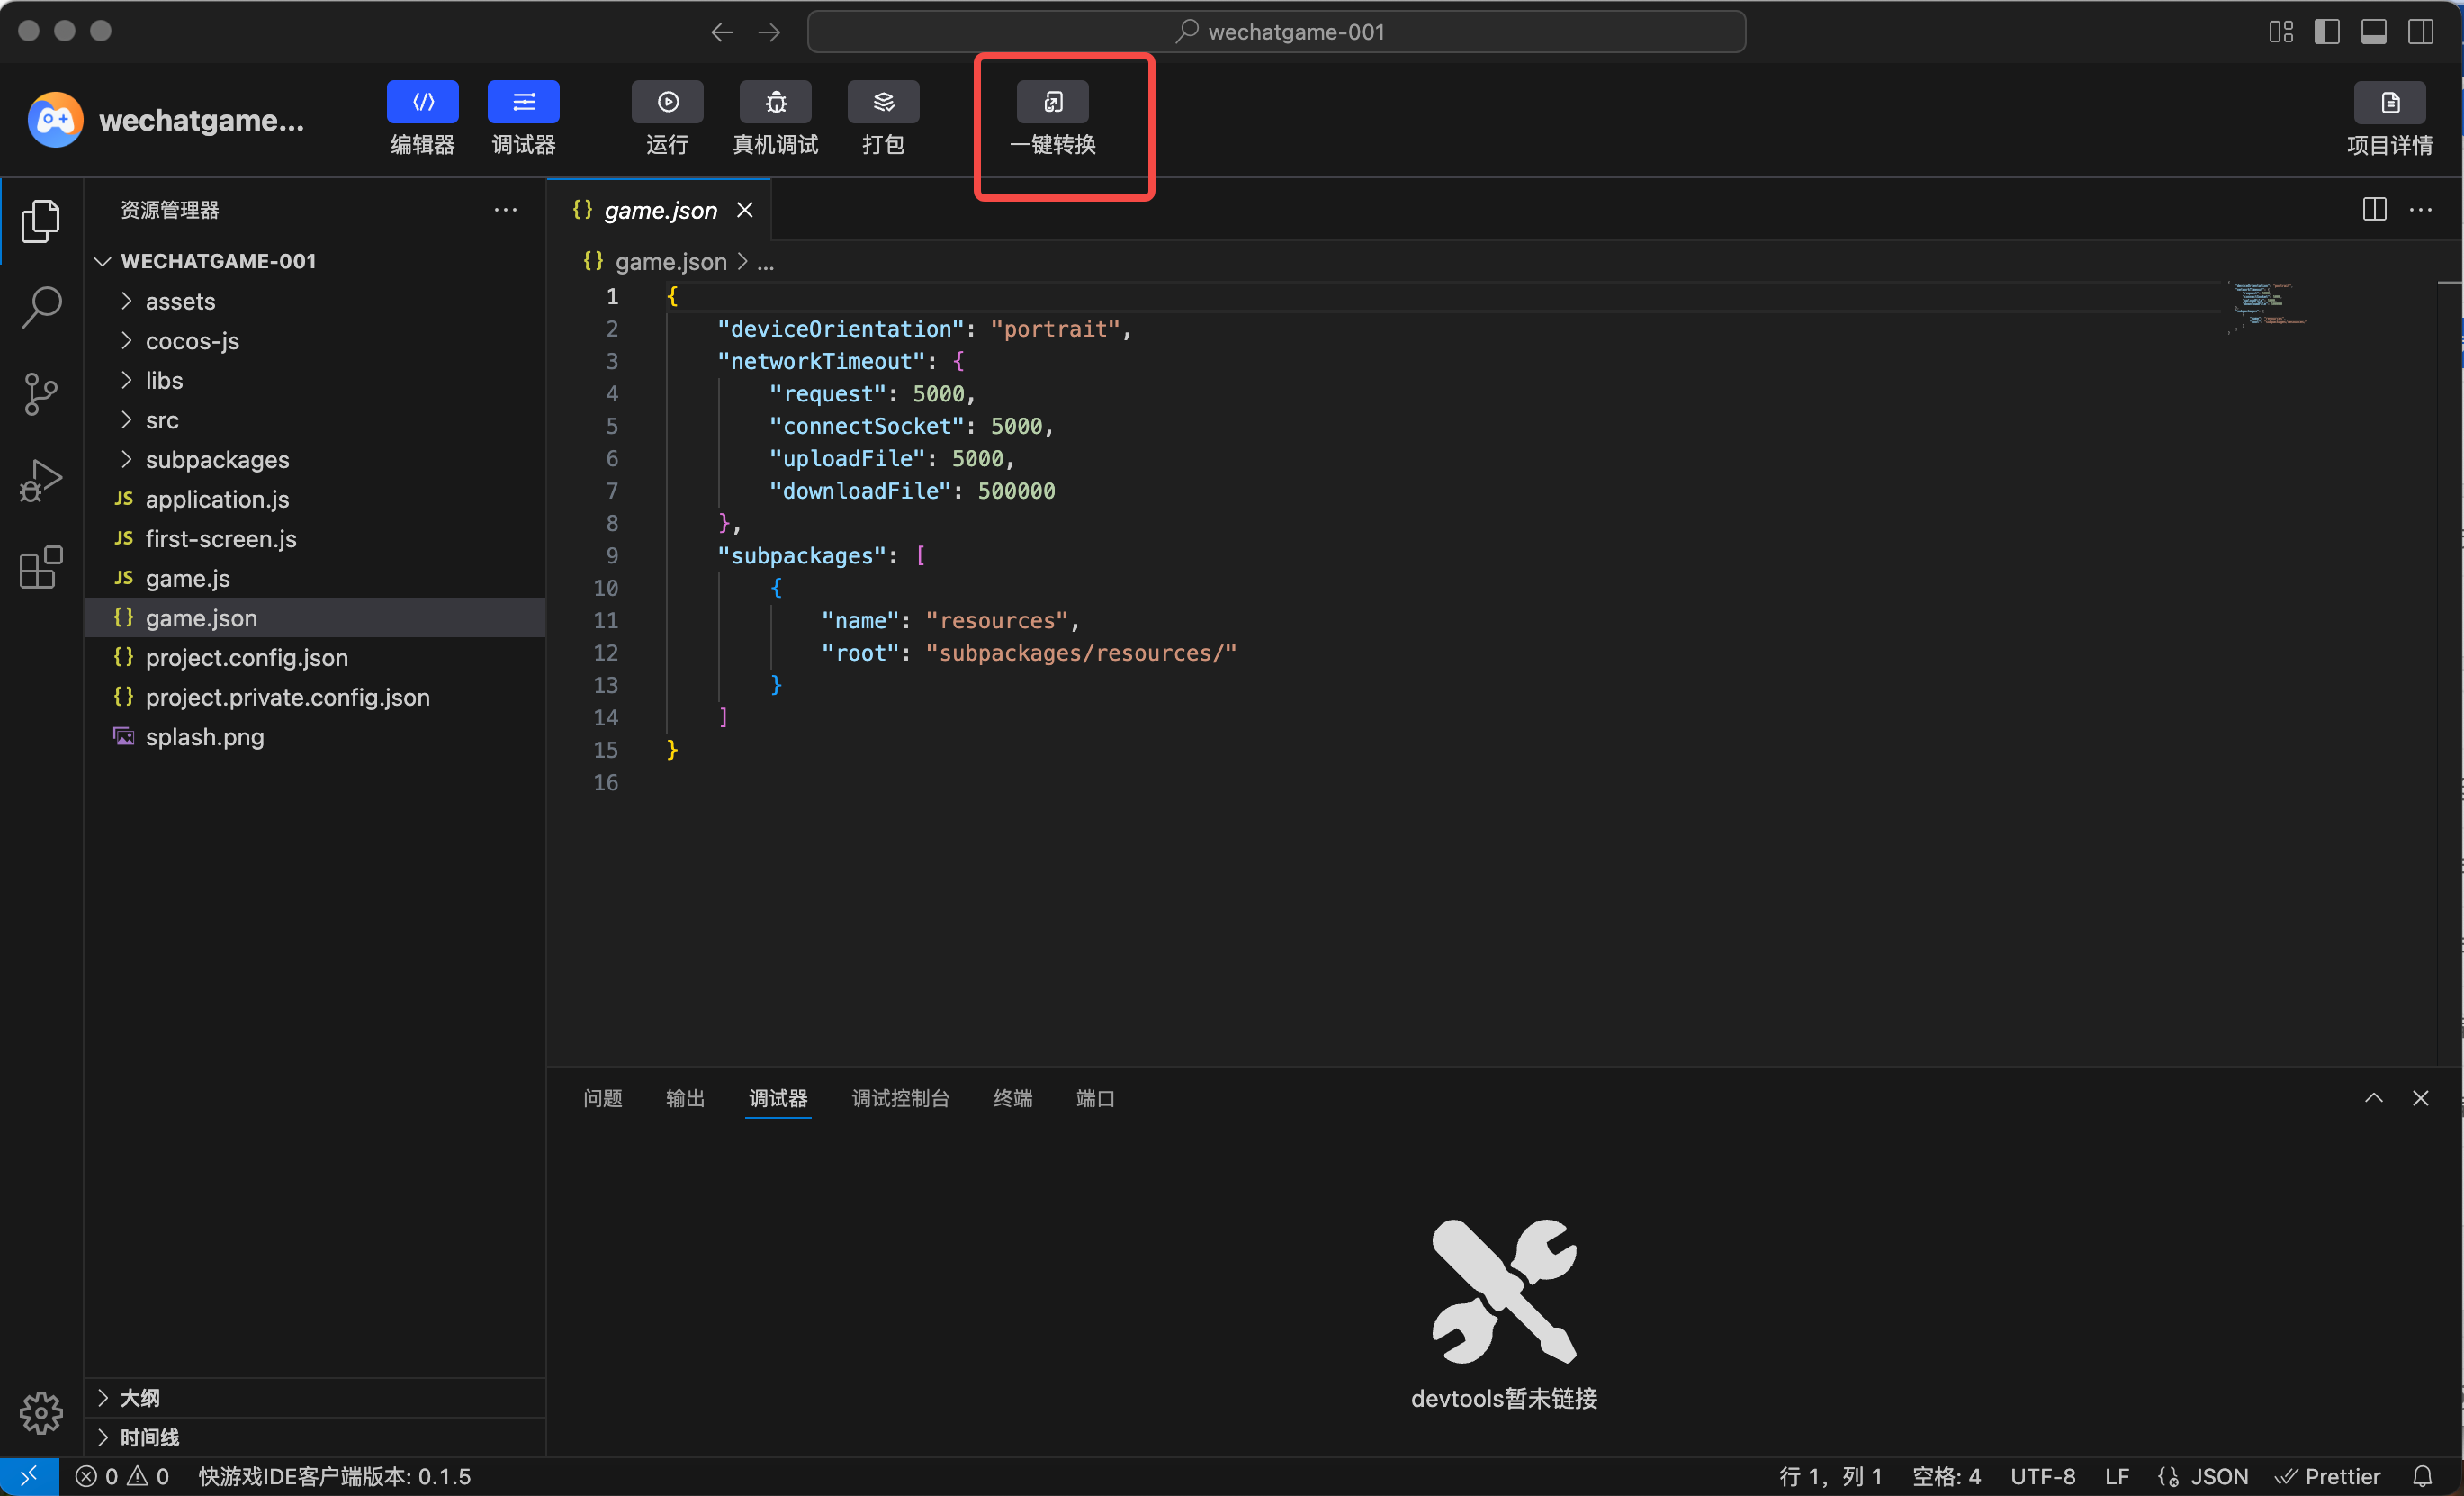Toggle primary sidebar visibility in title bar
Viewport: 2464px width, 1496px height.
[2326, 31]
